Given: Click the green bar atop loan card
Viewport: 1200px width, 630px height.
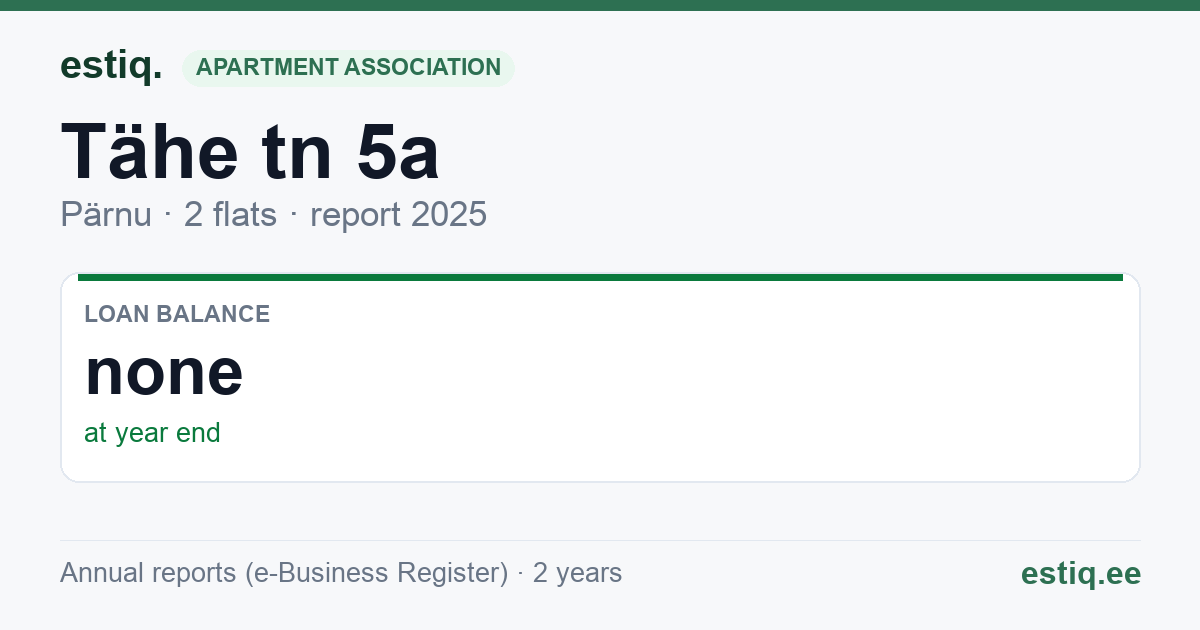Looking at the screenshot, I should [x=600, y=277].
